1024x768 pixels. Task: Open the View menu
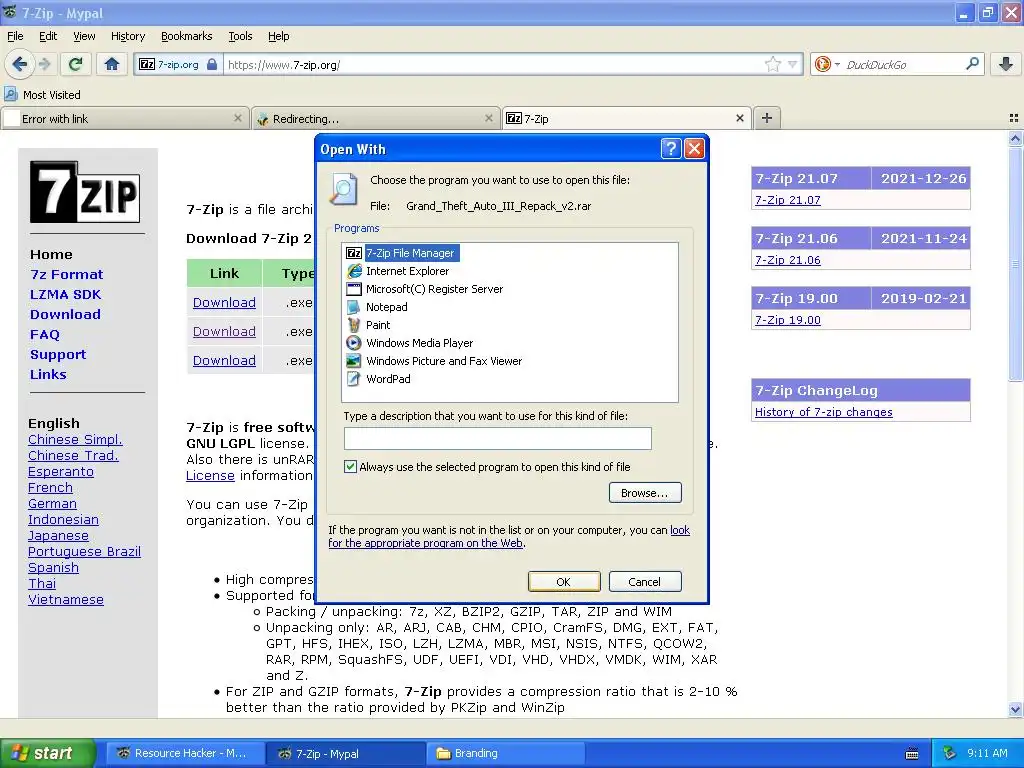pyautogui.click(x=84, y=36)
